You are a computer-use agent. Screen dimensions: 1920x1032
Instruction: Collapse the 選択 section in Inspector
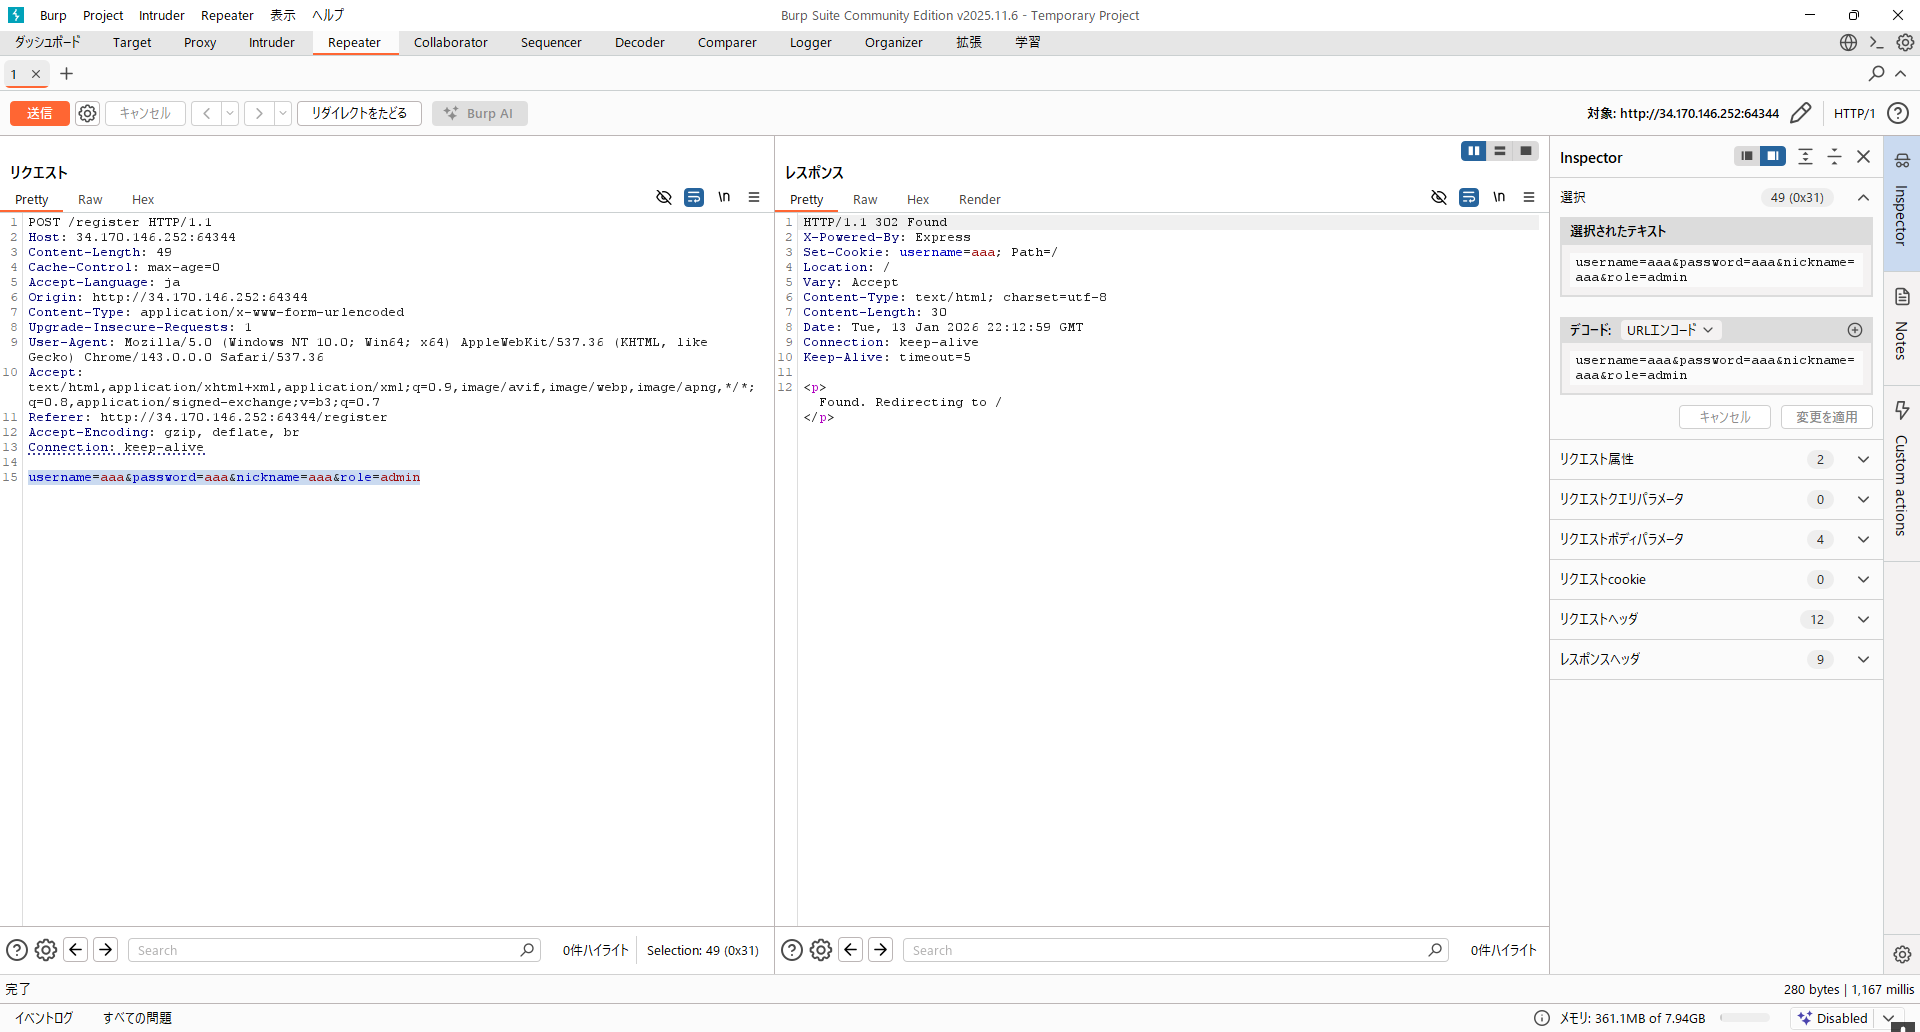click(x=1863, y=198)
